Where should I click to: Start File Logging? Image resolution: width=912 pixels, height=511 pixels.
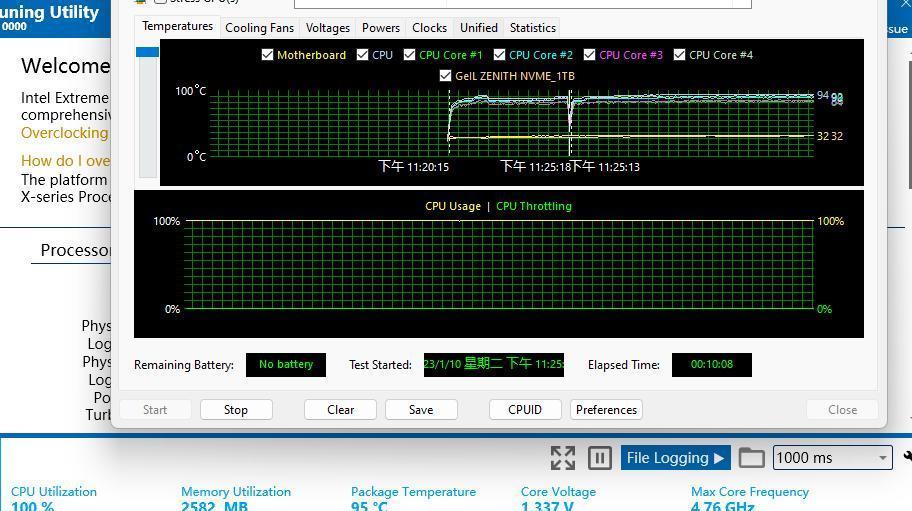675,458
